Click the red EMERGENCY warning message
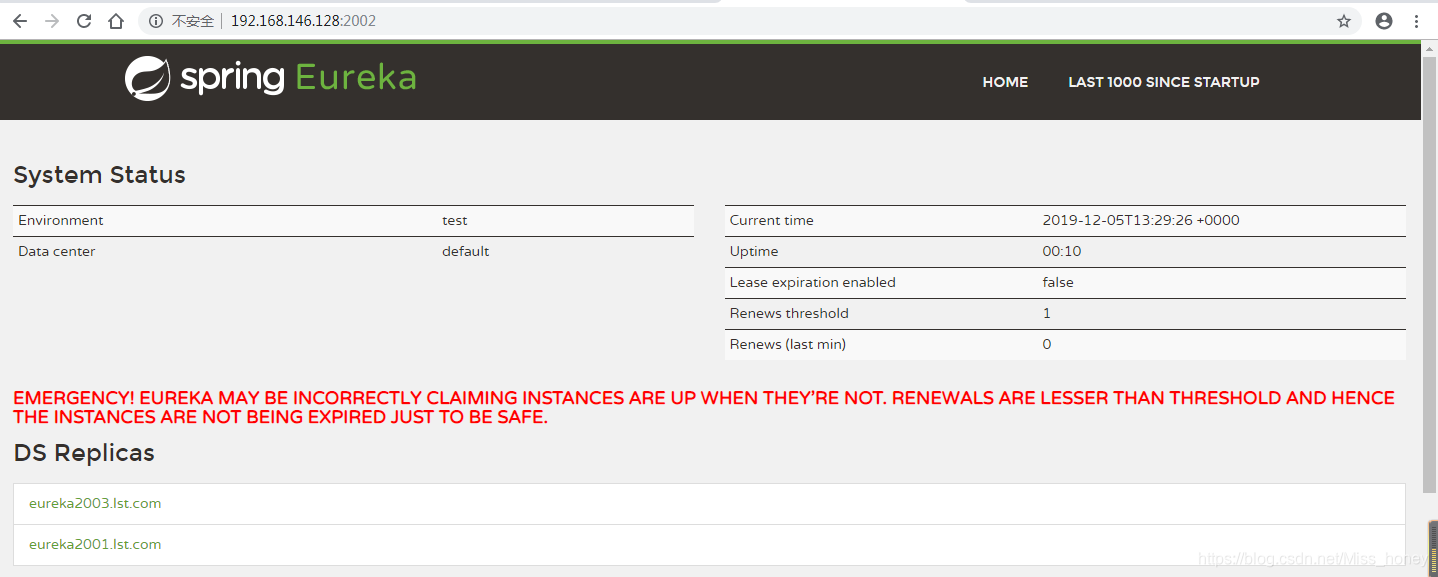This screenshot has width=1438, height=577. [704, 408]
